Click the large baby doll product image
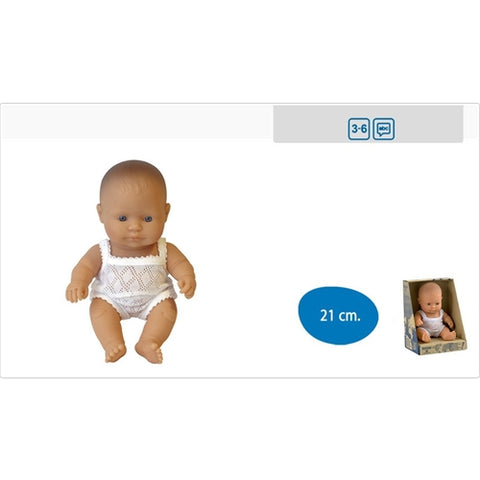The image size is (480, 480). [x=131, y=262]
